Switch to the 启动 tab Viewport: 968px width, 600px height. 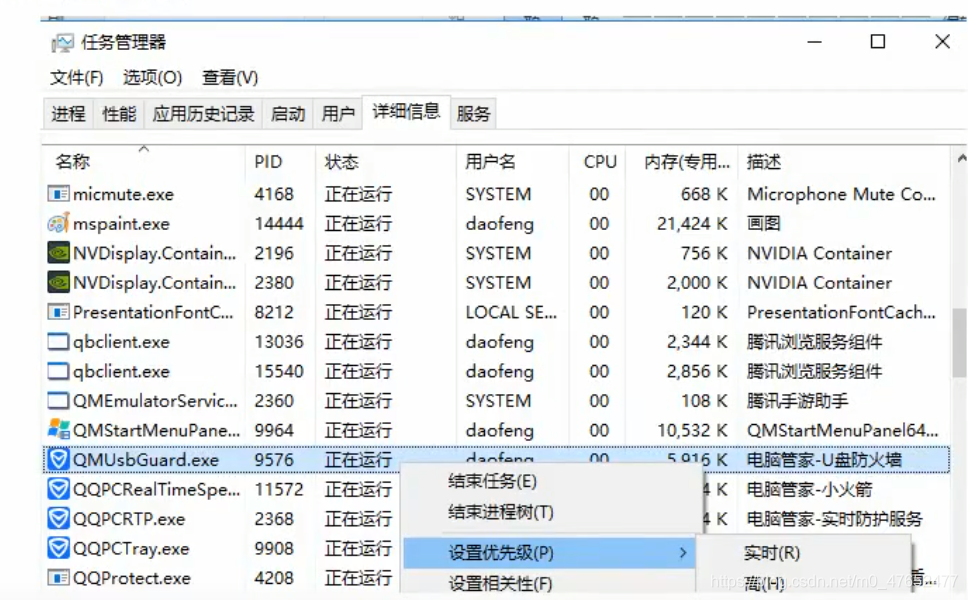click(288, 114)
